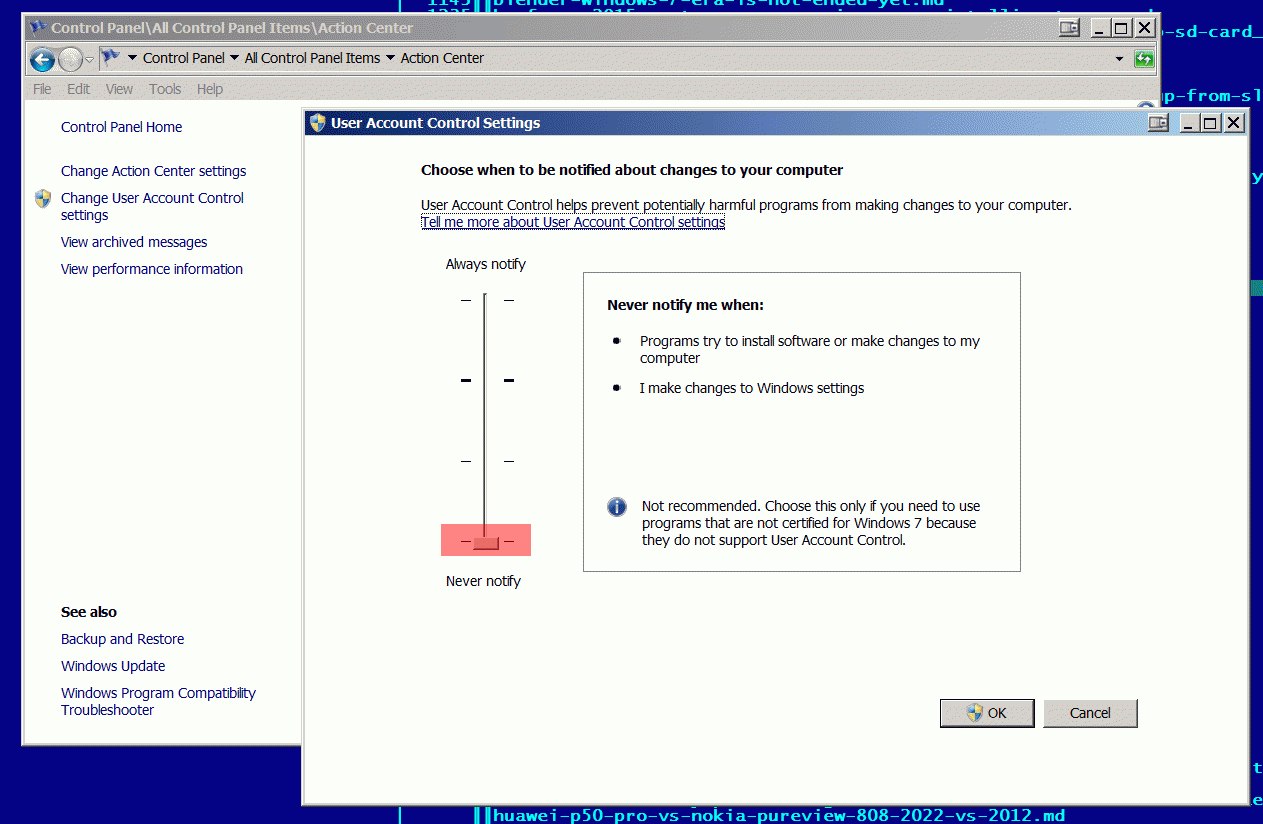The height and width of the screenshot is (824, 1263).
Task: Open the Help menu
Action: coord(210,89)
